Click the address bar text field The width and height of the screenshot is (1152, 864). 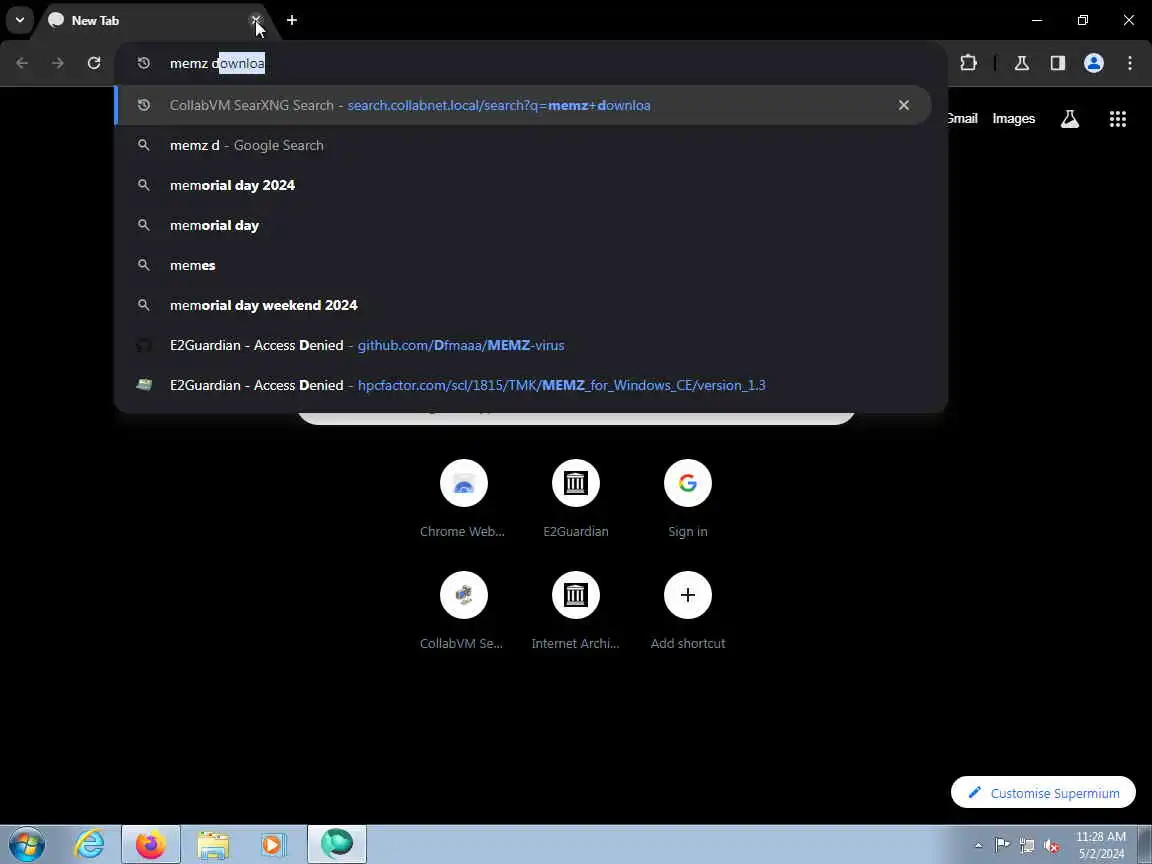[x=530, y=63]
